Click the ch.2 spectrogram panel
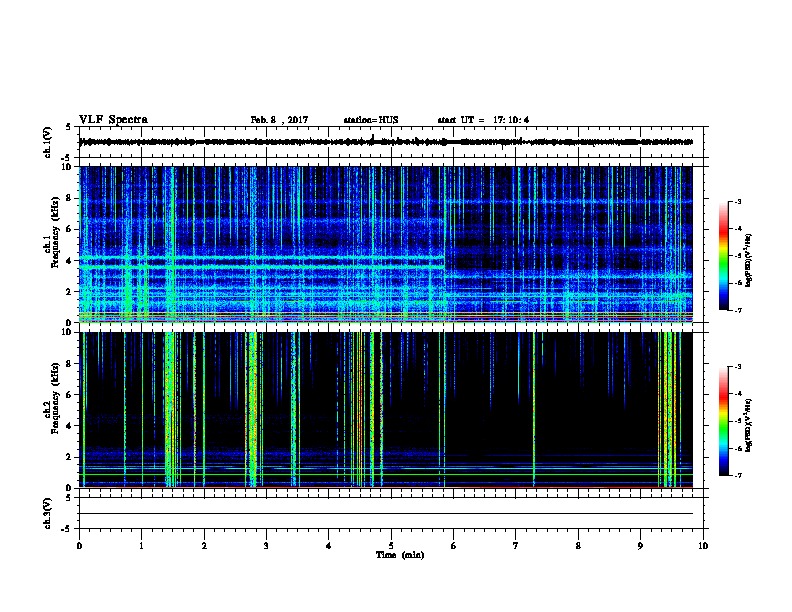The image size is (792, 612). 386,410
